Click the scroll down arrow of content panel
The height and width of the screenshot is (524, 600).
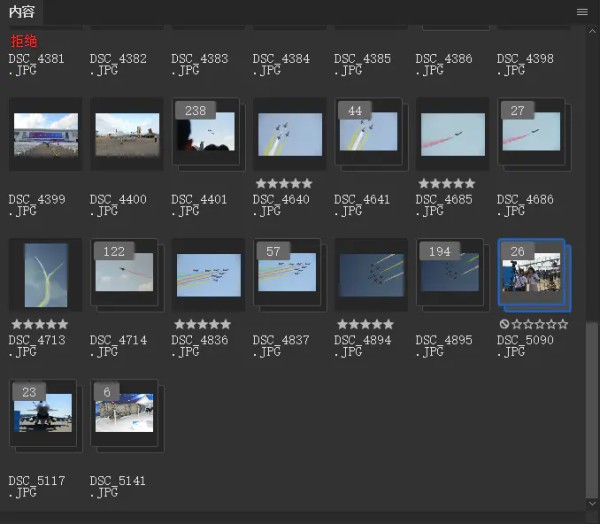point(592,504)
